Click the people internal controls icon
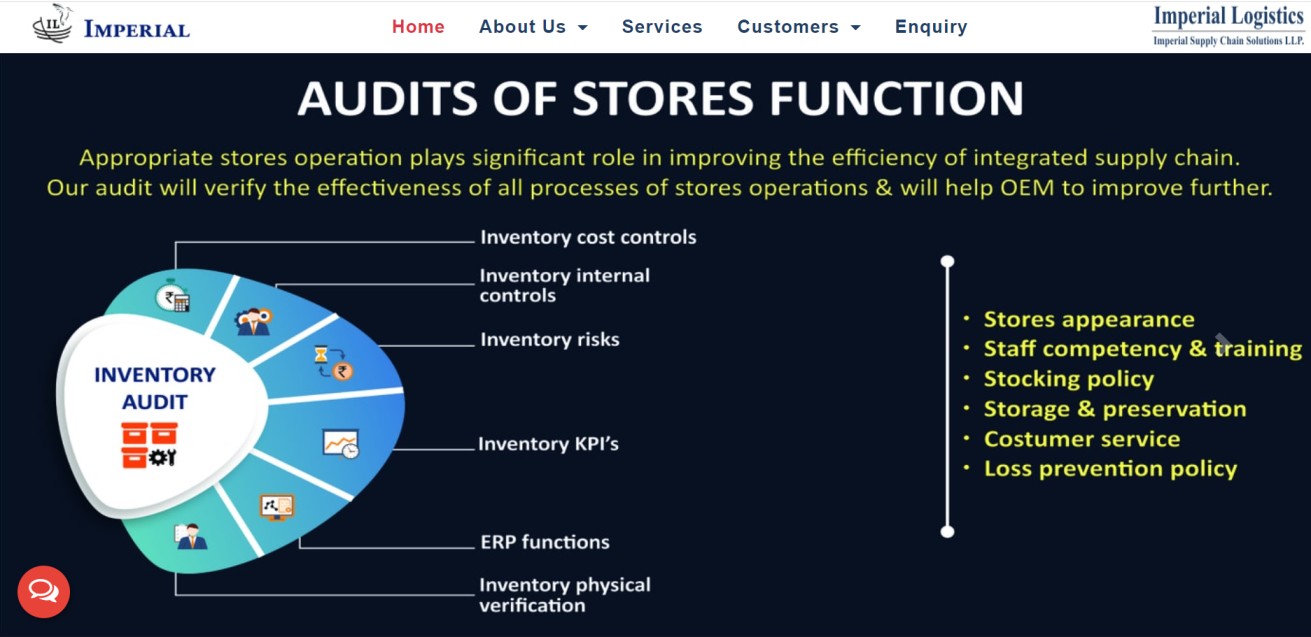This screenshot has height=637, width=1311. 252,321
